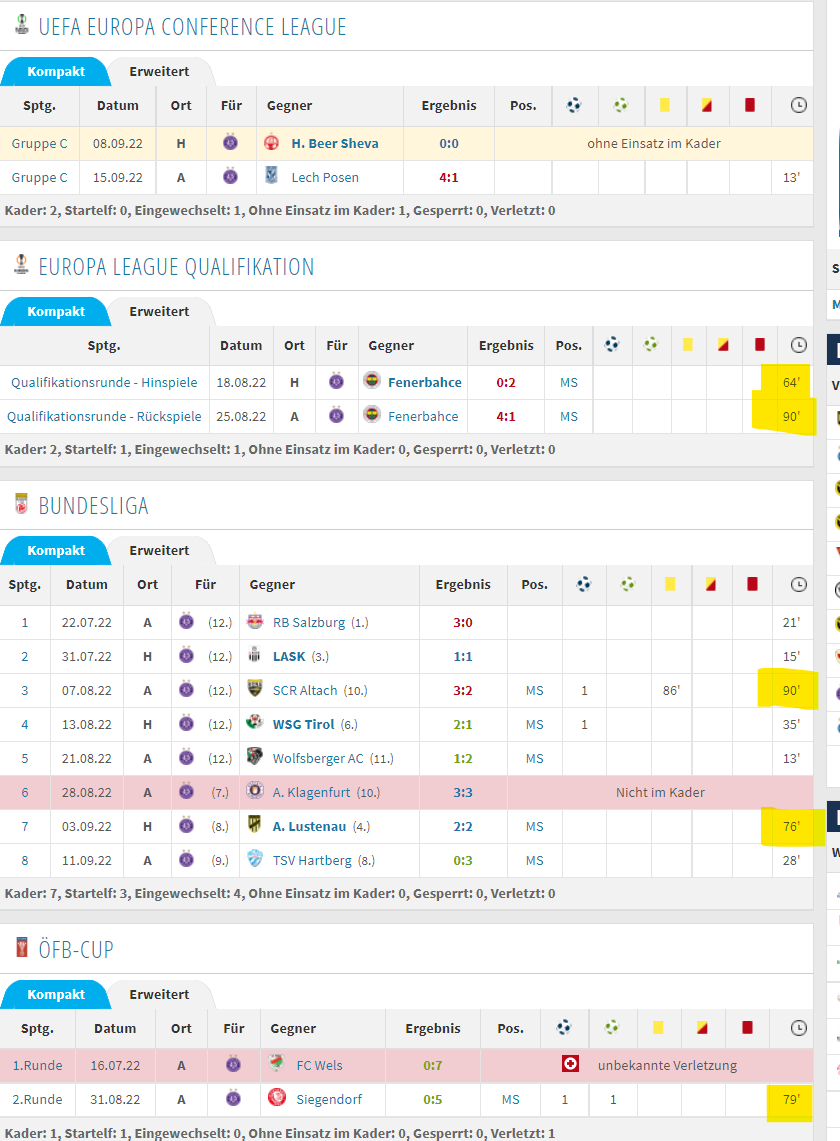
Task: Open 0:5 result against Siegendorf
Action: tap(433, 1100)
